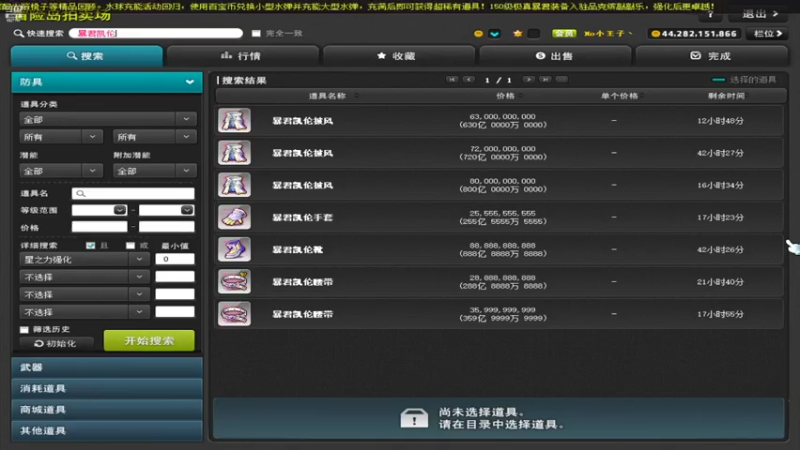Viewport: 800px width, 450px height.
Task: Switch to the 搜索 tab
Action: click(87, 56)
